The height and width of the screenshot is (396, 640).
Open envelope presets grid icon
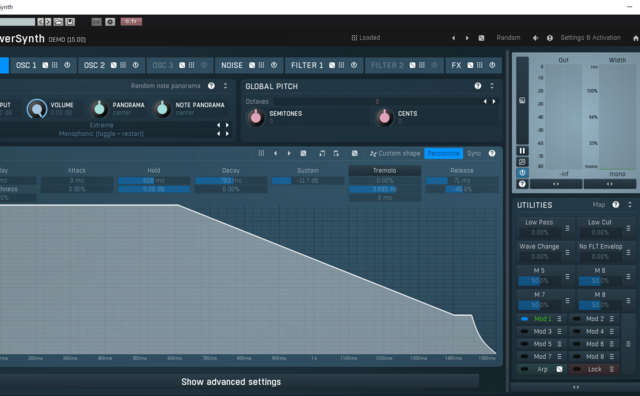click(261, 154)
